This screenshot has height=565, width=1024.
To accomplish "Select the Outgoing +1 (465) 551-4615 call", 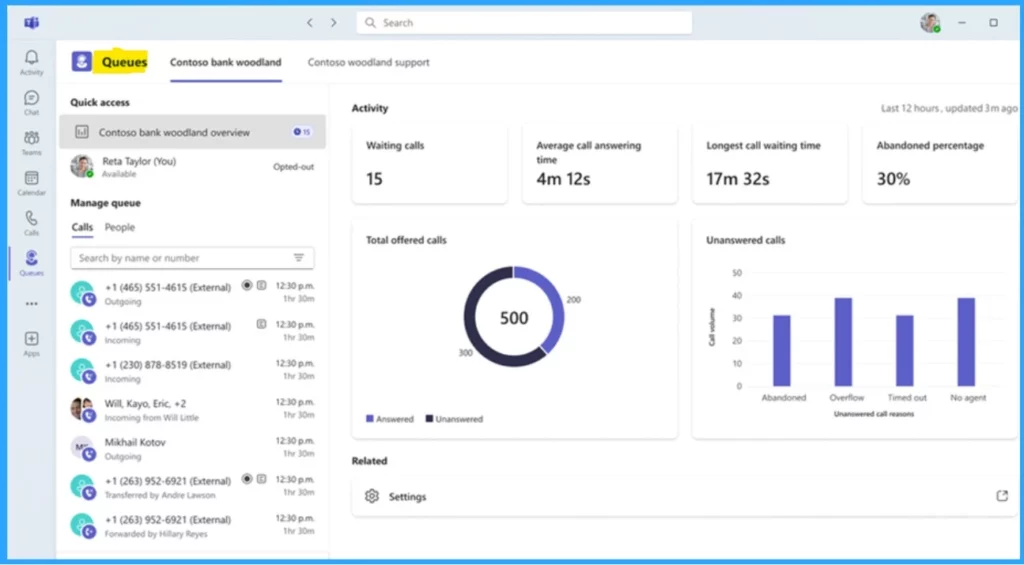I will (x=192, y=294).
